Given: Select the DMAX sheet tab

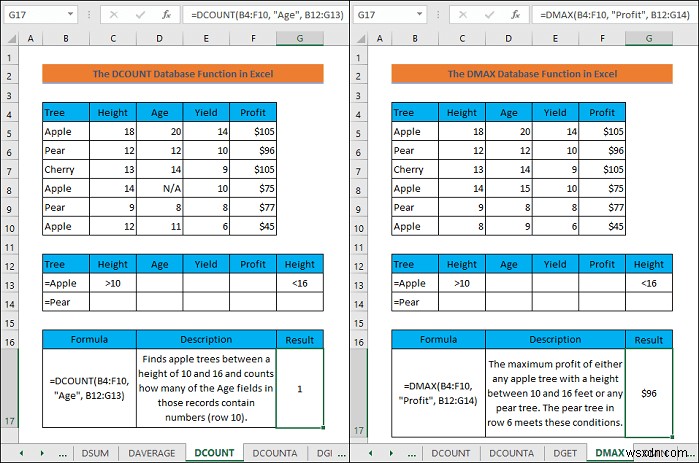Looking at the screenshot, I should tap(609, 453).
